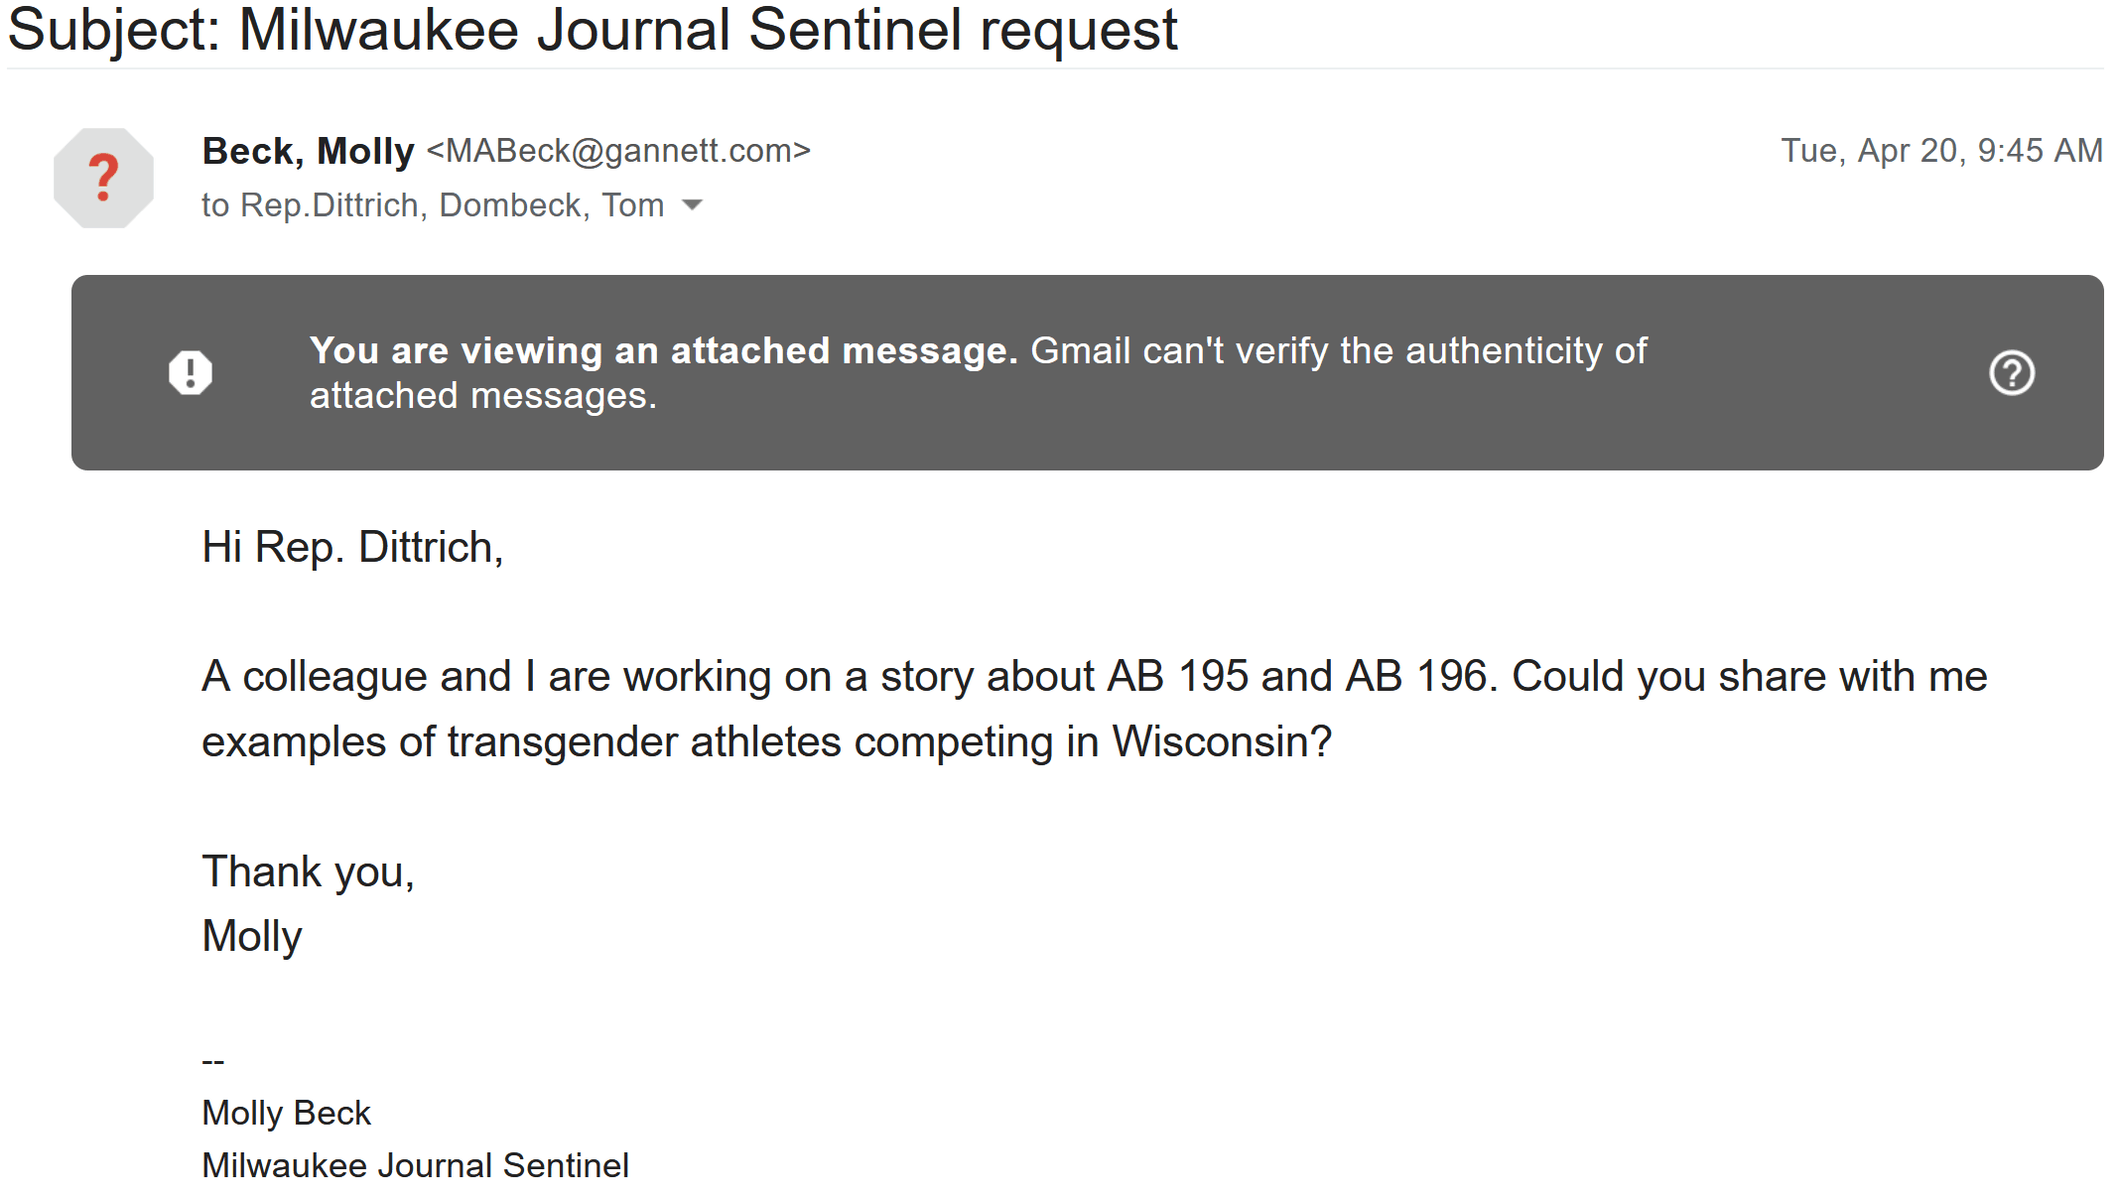Viewport: 2119px width, 1200px height.
Task: Click the 'Hi Rep. Dittrich,' greeting line
Action: [x=352, y=548]
